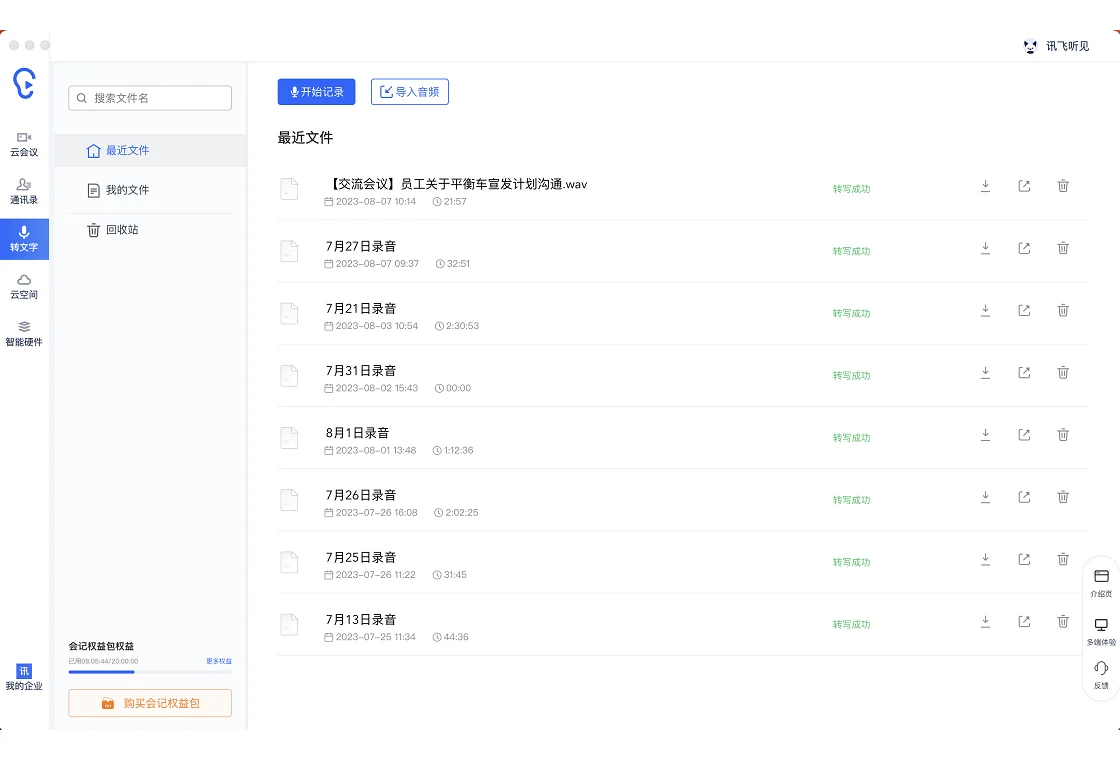
Task: Download the 【交流会议】 wav file
Action: point(985,186)
